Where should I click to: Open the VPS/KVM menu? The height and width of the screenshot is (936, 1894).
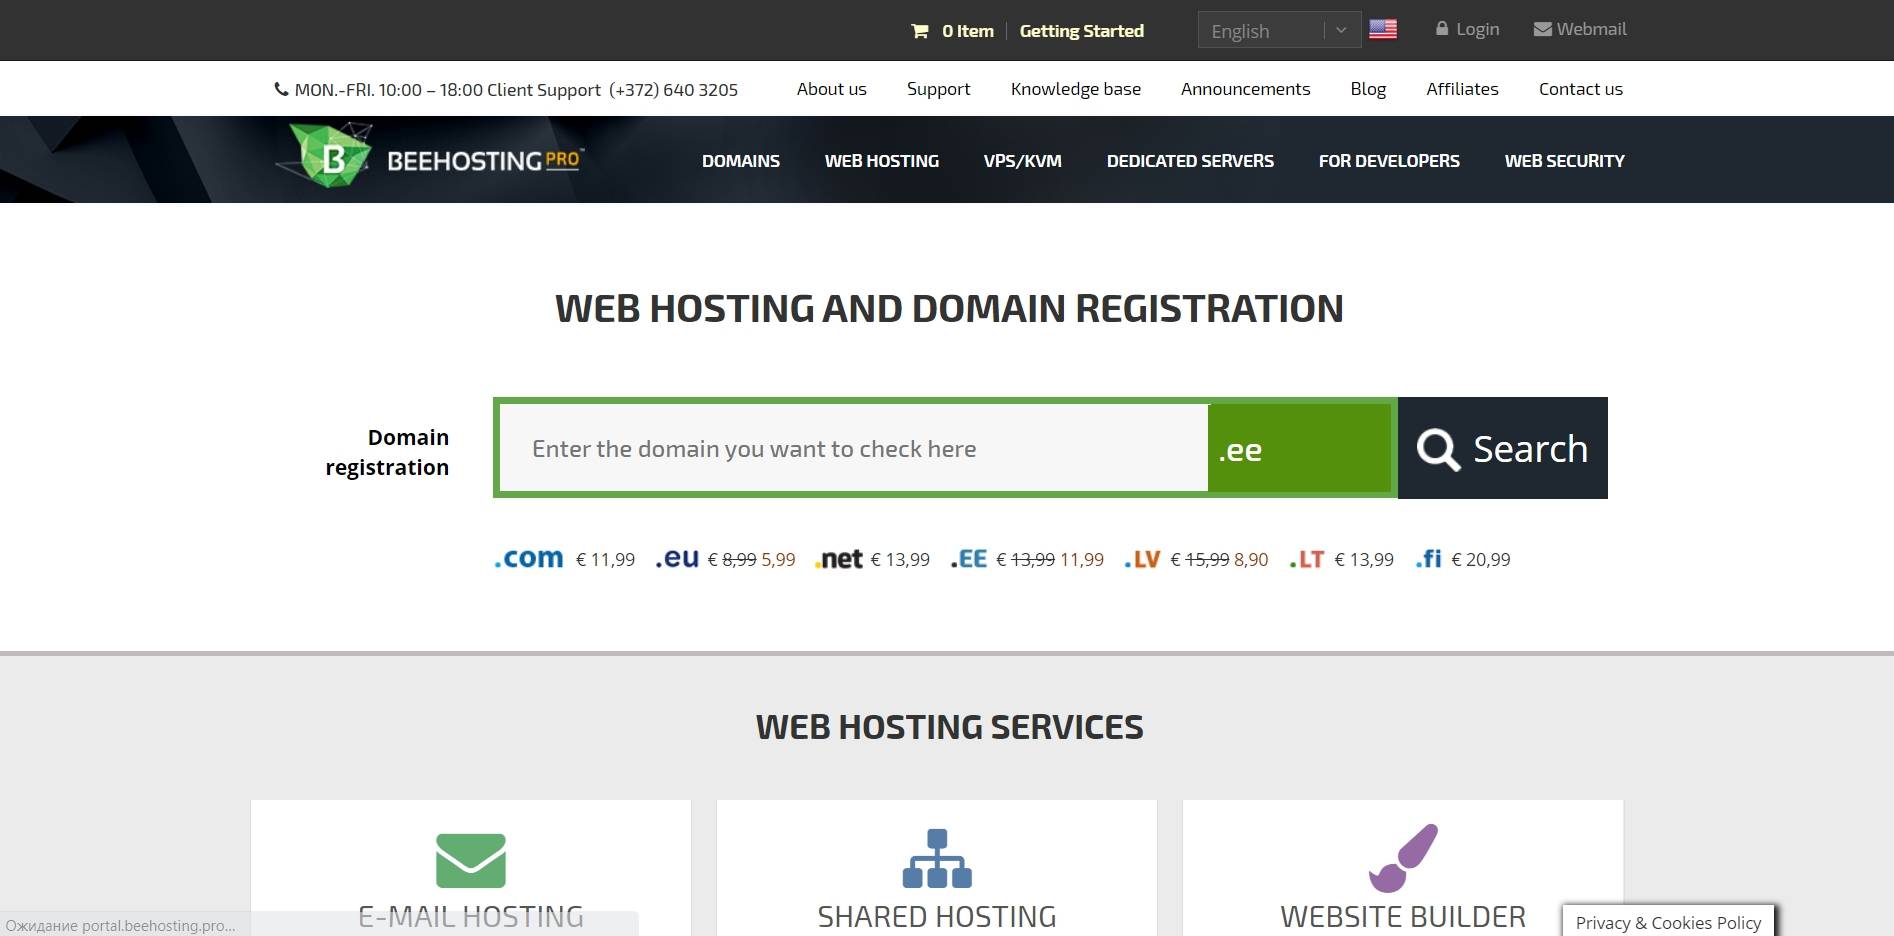point(1023,161)
